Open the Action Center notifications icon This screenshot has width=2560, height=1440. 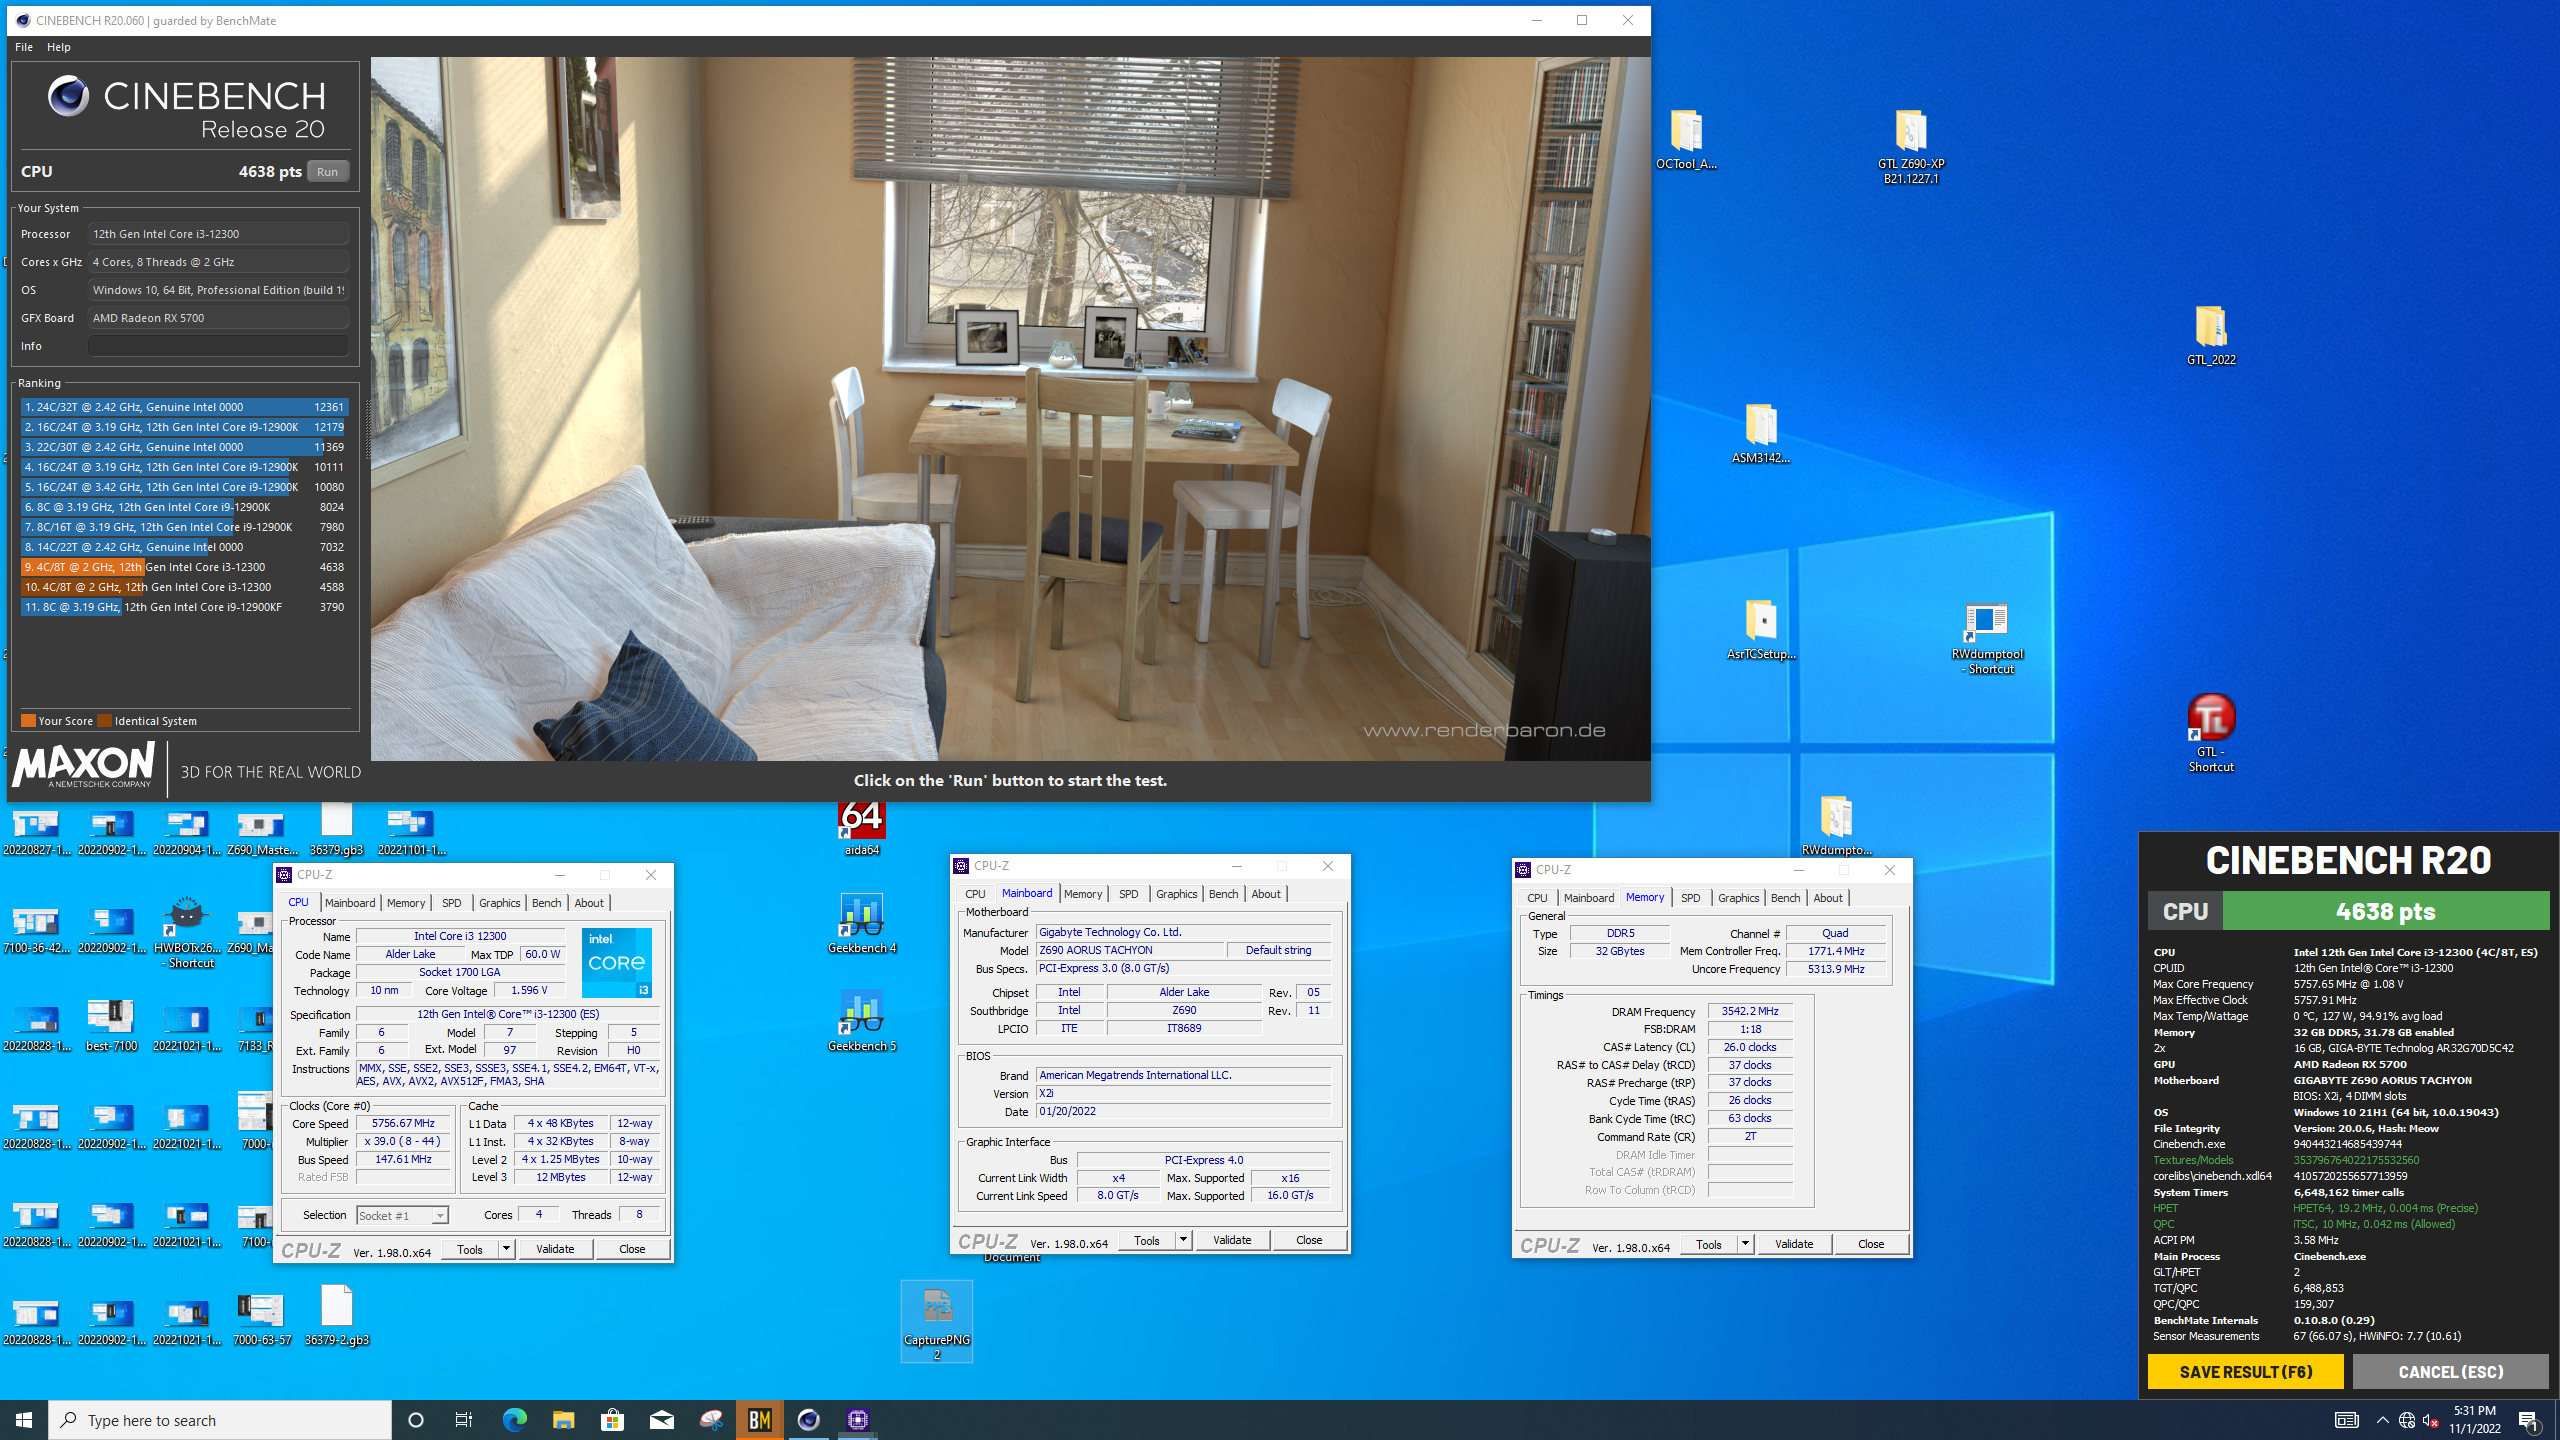(2529, 1419)
